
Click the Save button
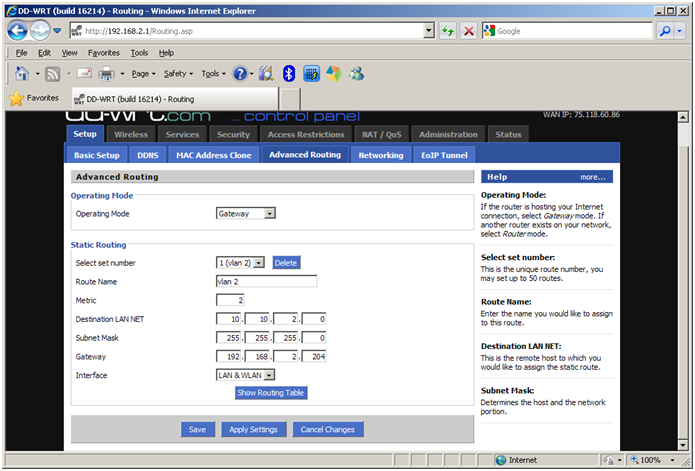tap(198, 429)
